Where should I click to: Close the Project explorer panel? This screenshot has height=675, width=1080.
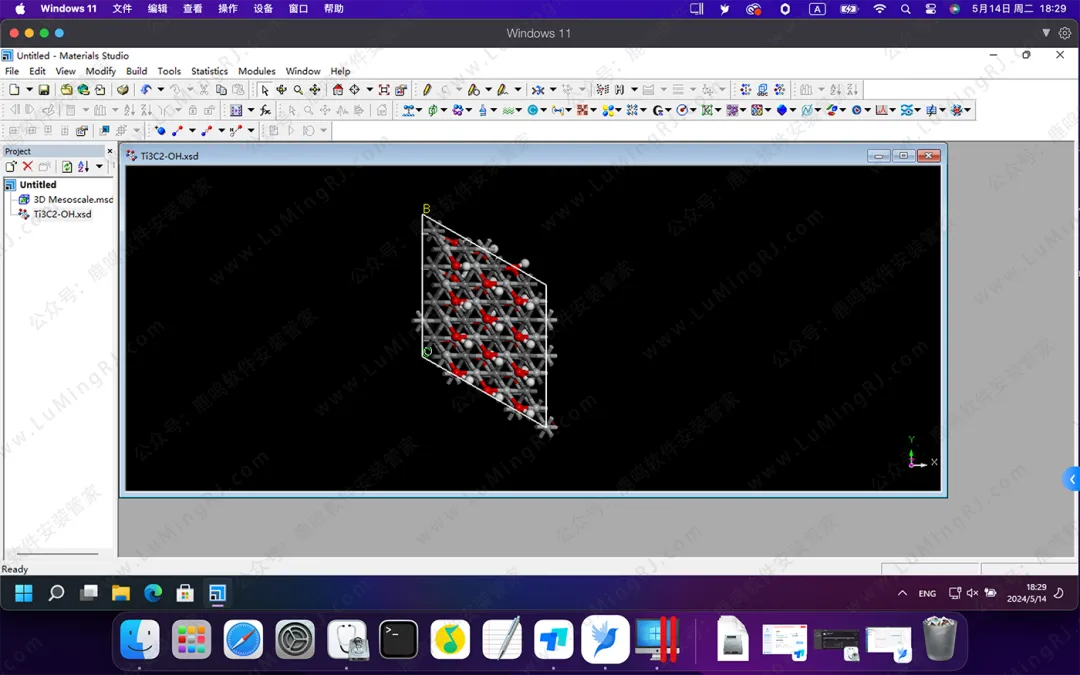coord(110,152)
